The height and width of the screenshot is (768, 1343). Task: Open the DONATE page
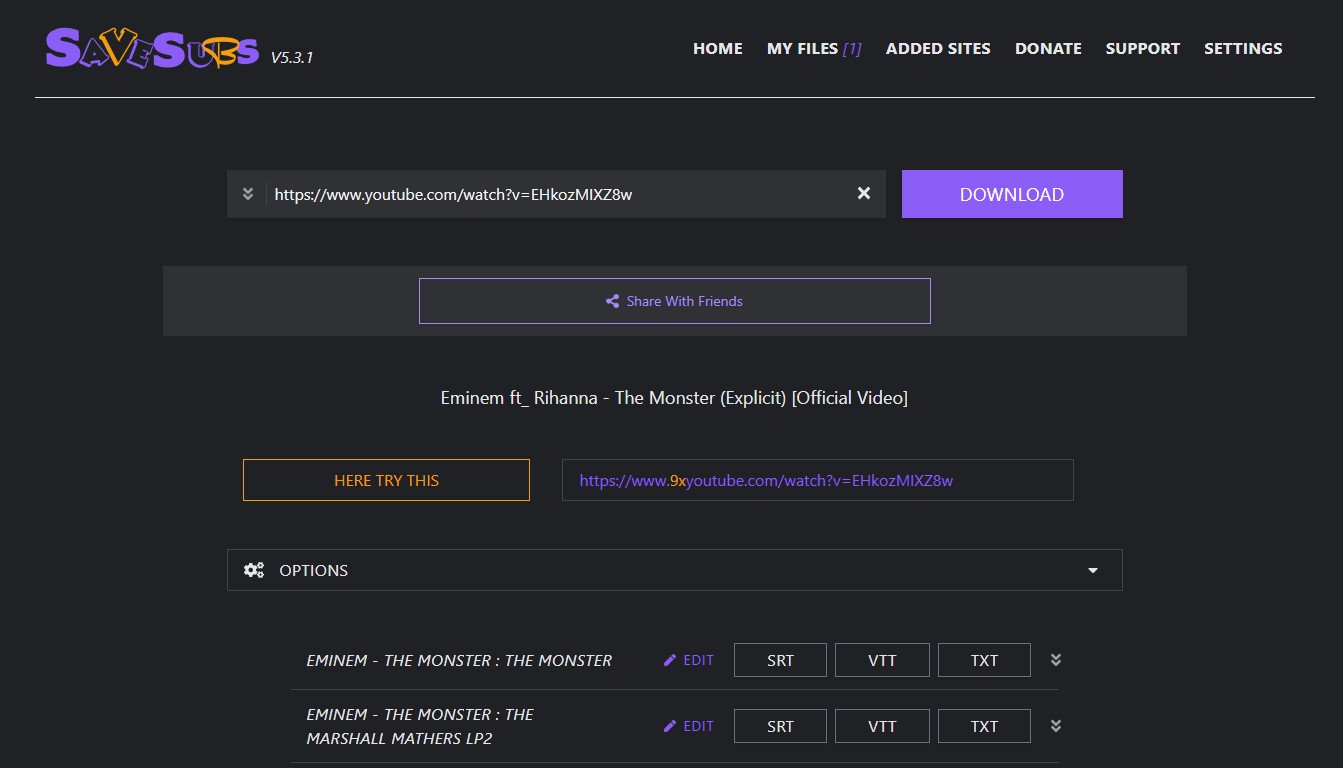pyautogui.click(x=1048, y=48)
